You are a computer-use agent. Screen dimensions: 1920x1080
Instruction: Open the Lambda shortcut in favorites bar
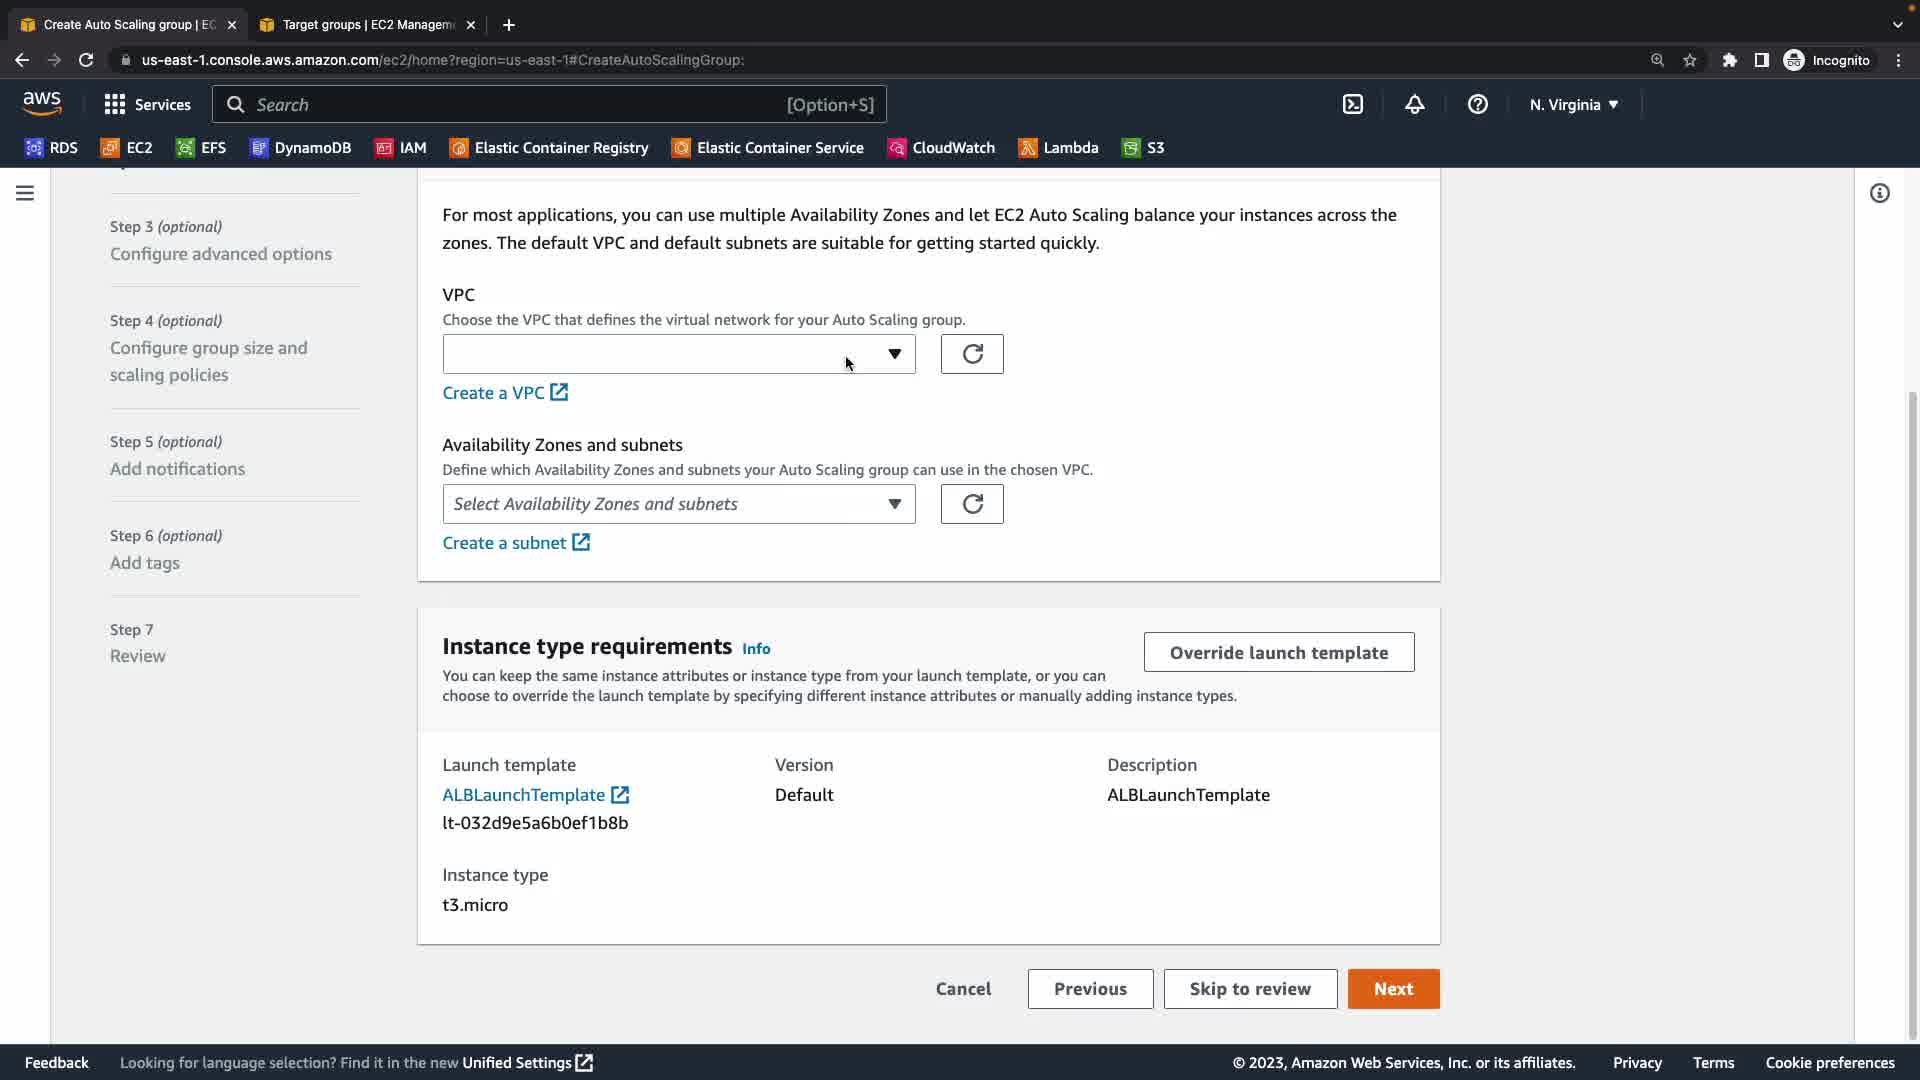coord(1058,148)
